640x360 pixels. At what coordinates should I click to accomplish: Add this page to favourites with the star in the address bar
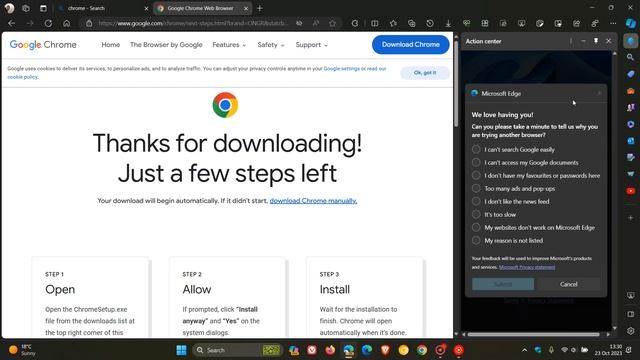(x=333, y=23)
